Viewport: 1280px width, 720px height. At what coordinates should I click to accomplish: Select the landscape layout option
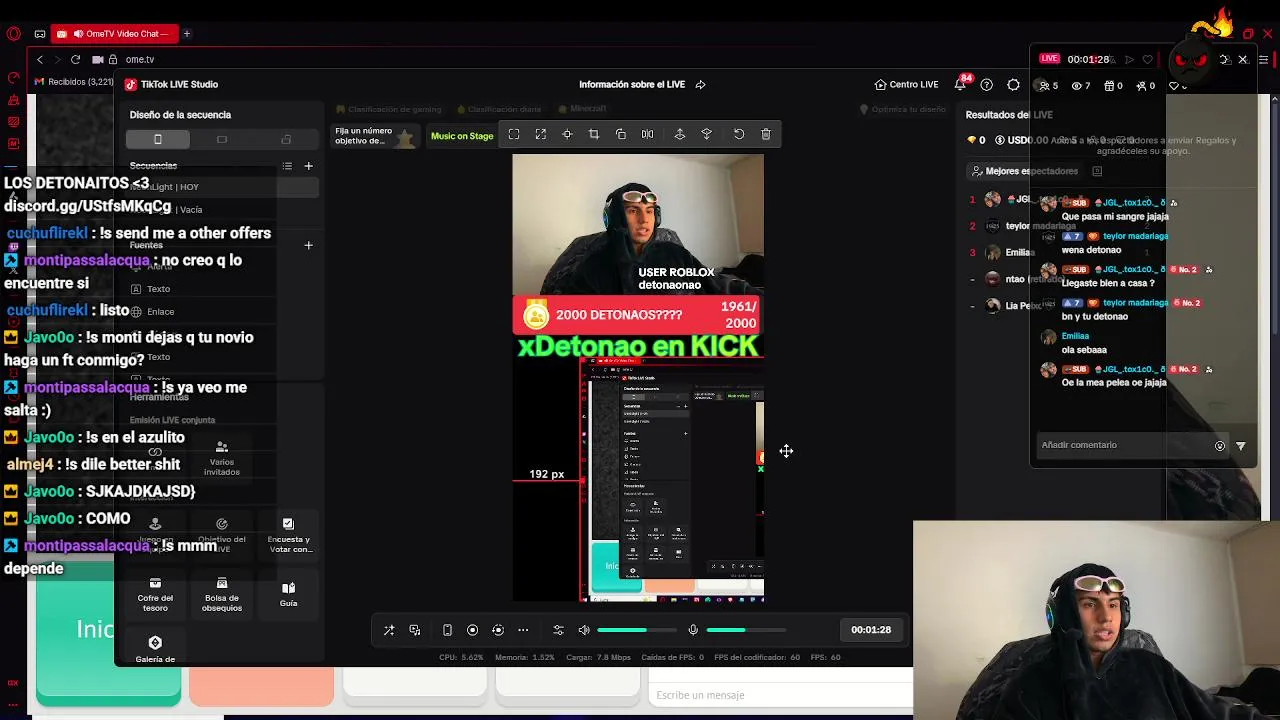[x=222, y=139]
